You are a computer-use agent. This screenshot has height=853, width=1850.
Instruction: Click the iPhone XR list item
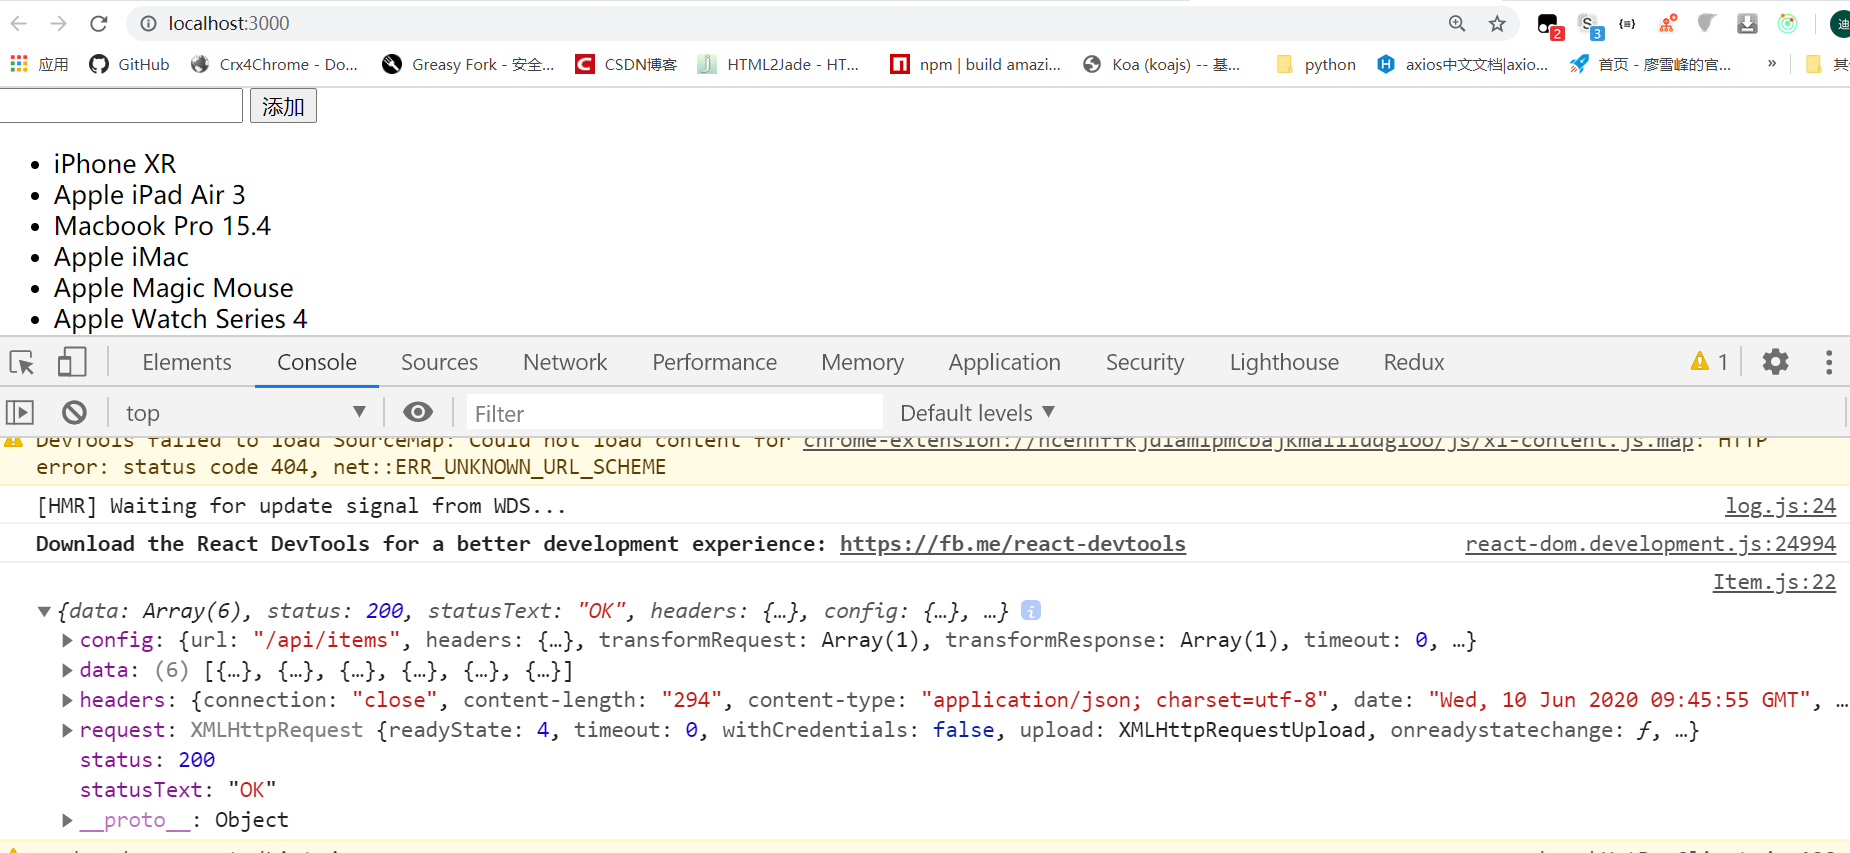point(115,164)
